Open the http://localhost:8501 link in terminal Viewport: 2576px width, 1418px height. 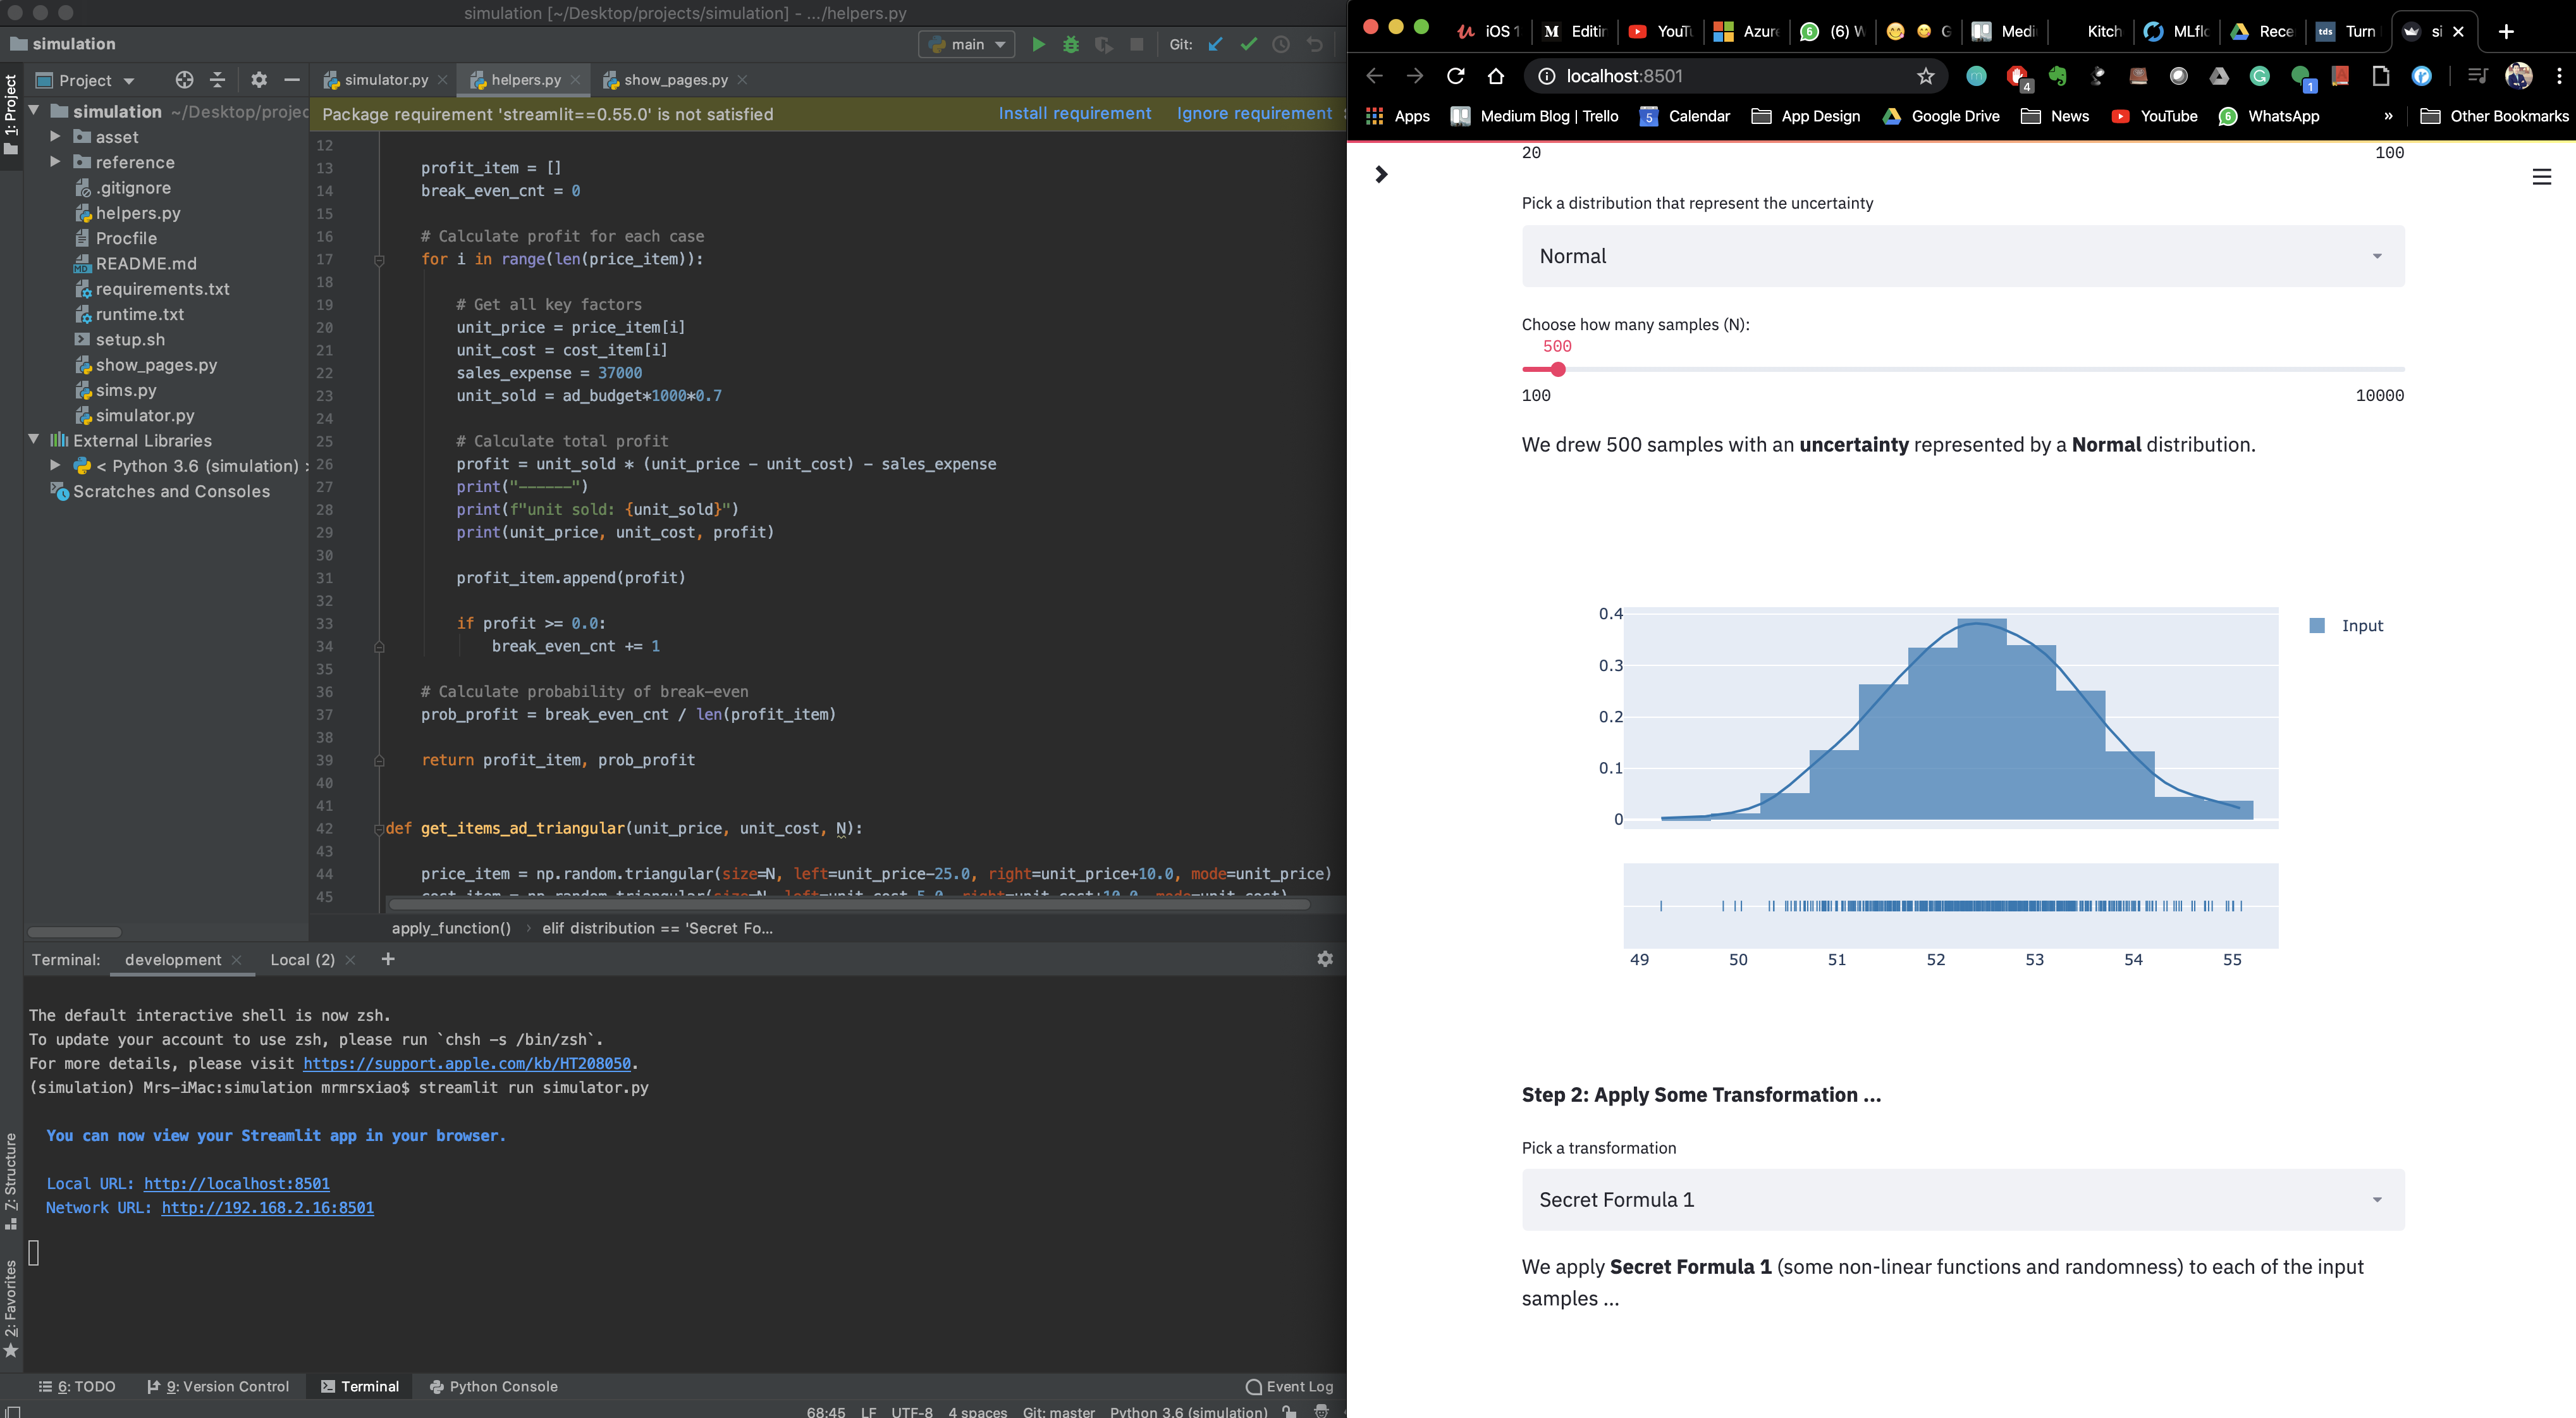pos(236,1184)
